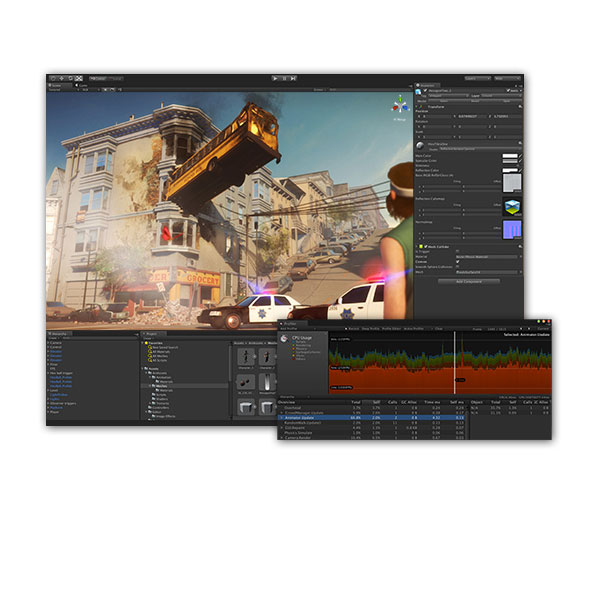Screen dimensions: 600x600
Task: Toggle the Static checkbox in the Inspector
Action: [x=509, y=91]
